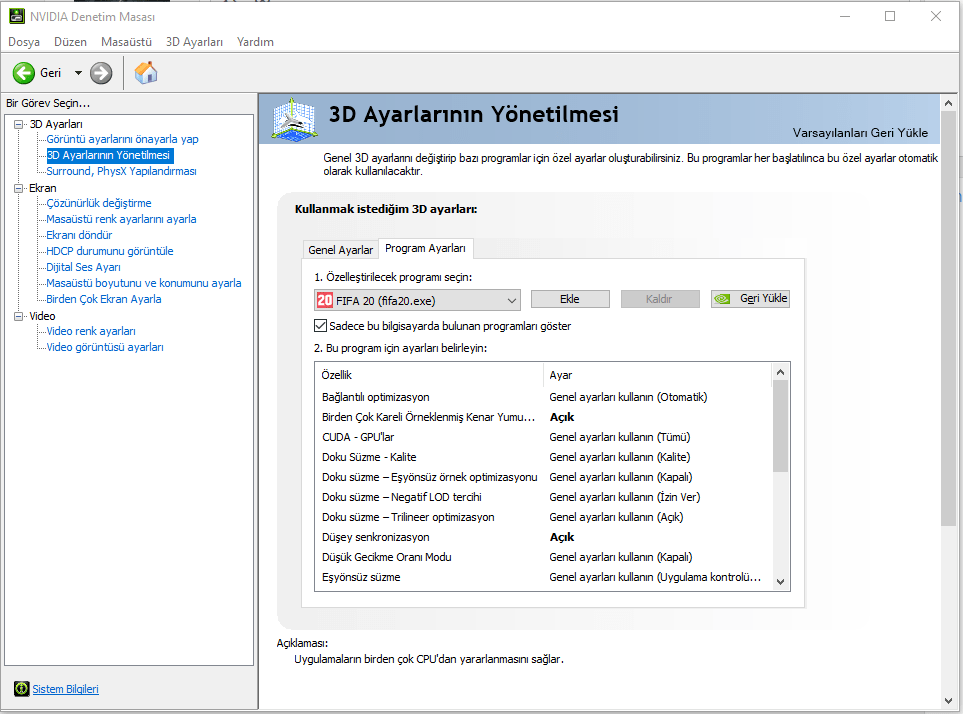Select Doku süzme – Negatif LOD tercihi
963x714 pixels.
tap(543, 497)
